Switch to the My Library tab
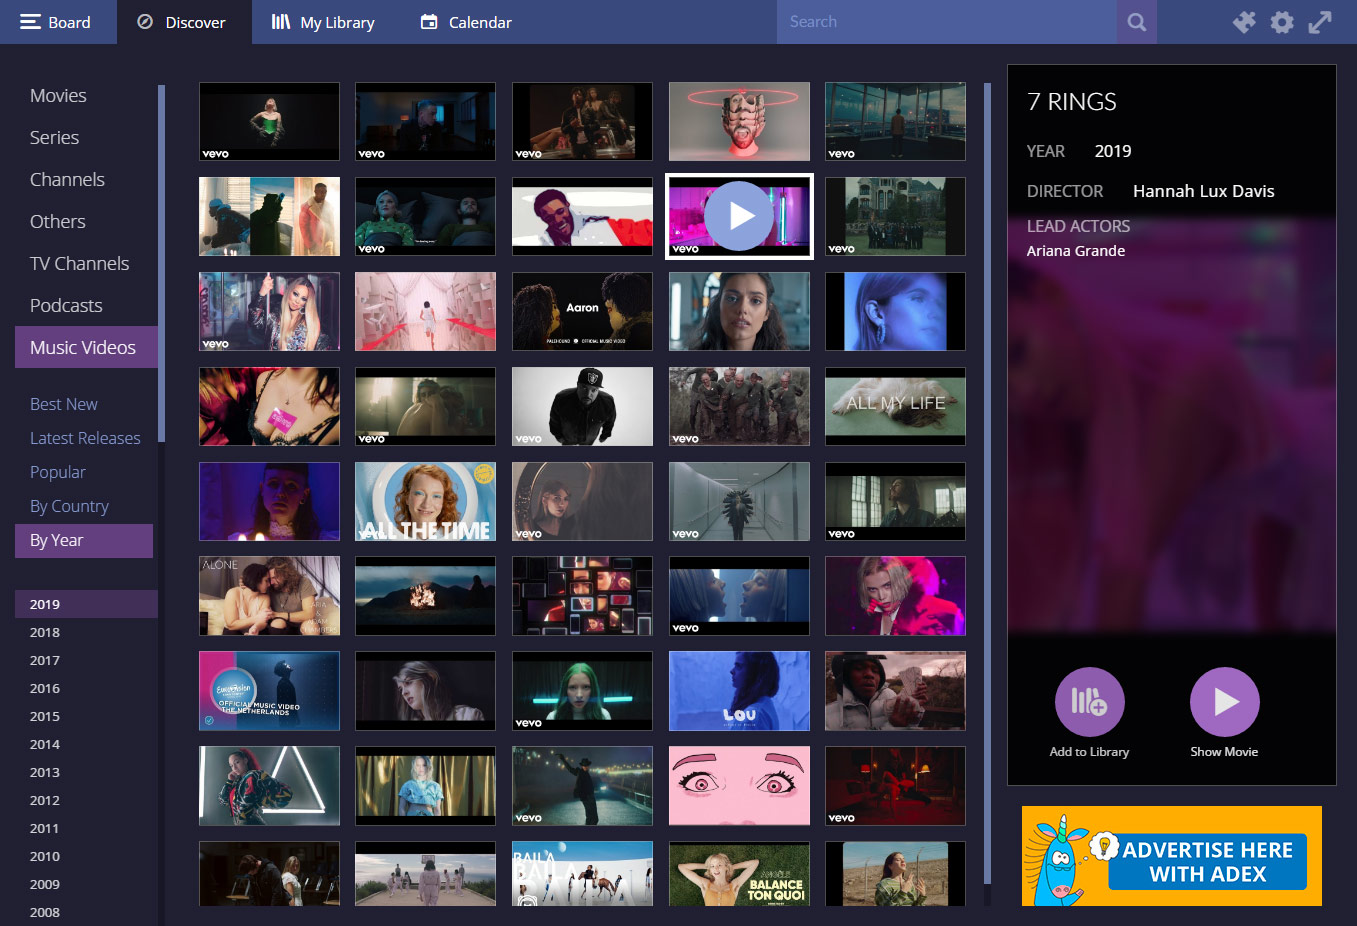This screenshot has height=926, width=1357. 323,22
